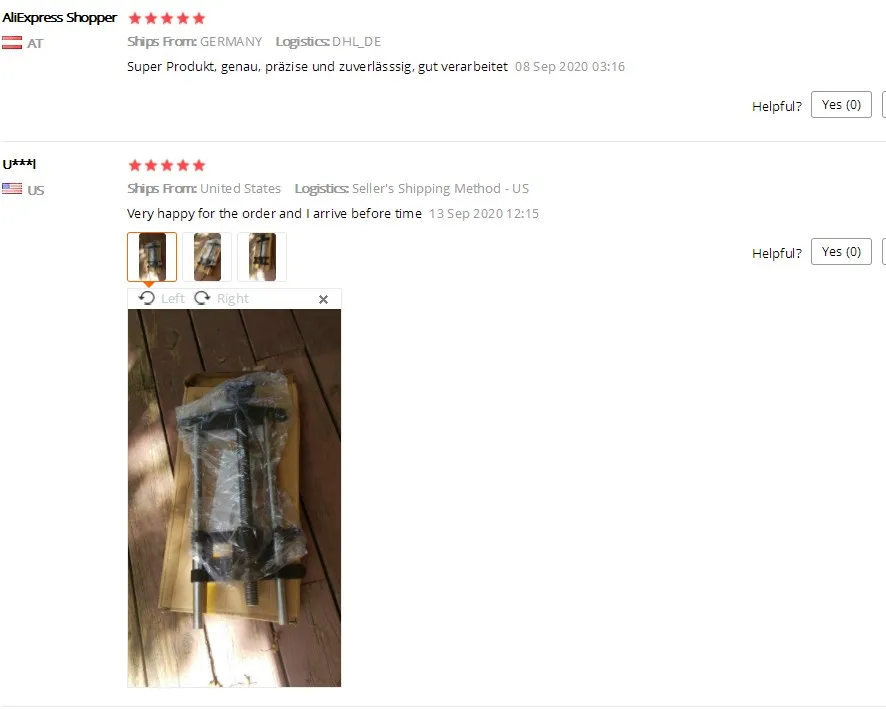
Task: Open the second review photo thumbnail
Action: pos(207,257)
